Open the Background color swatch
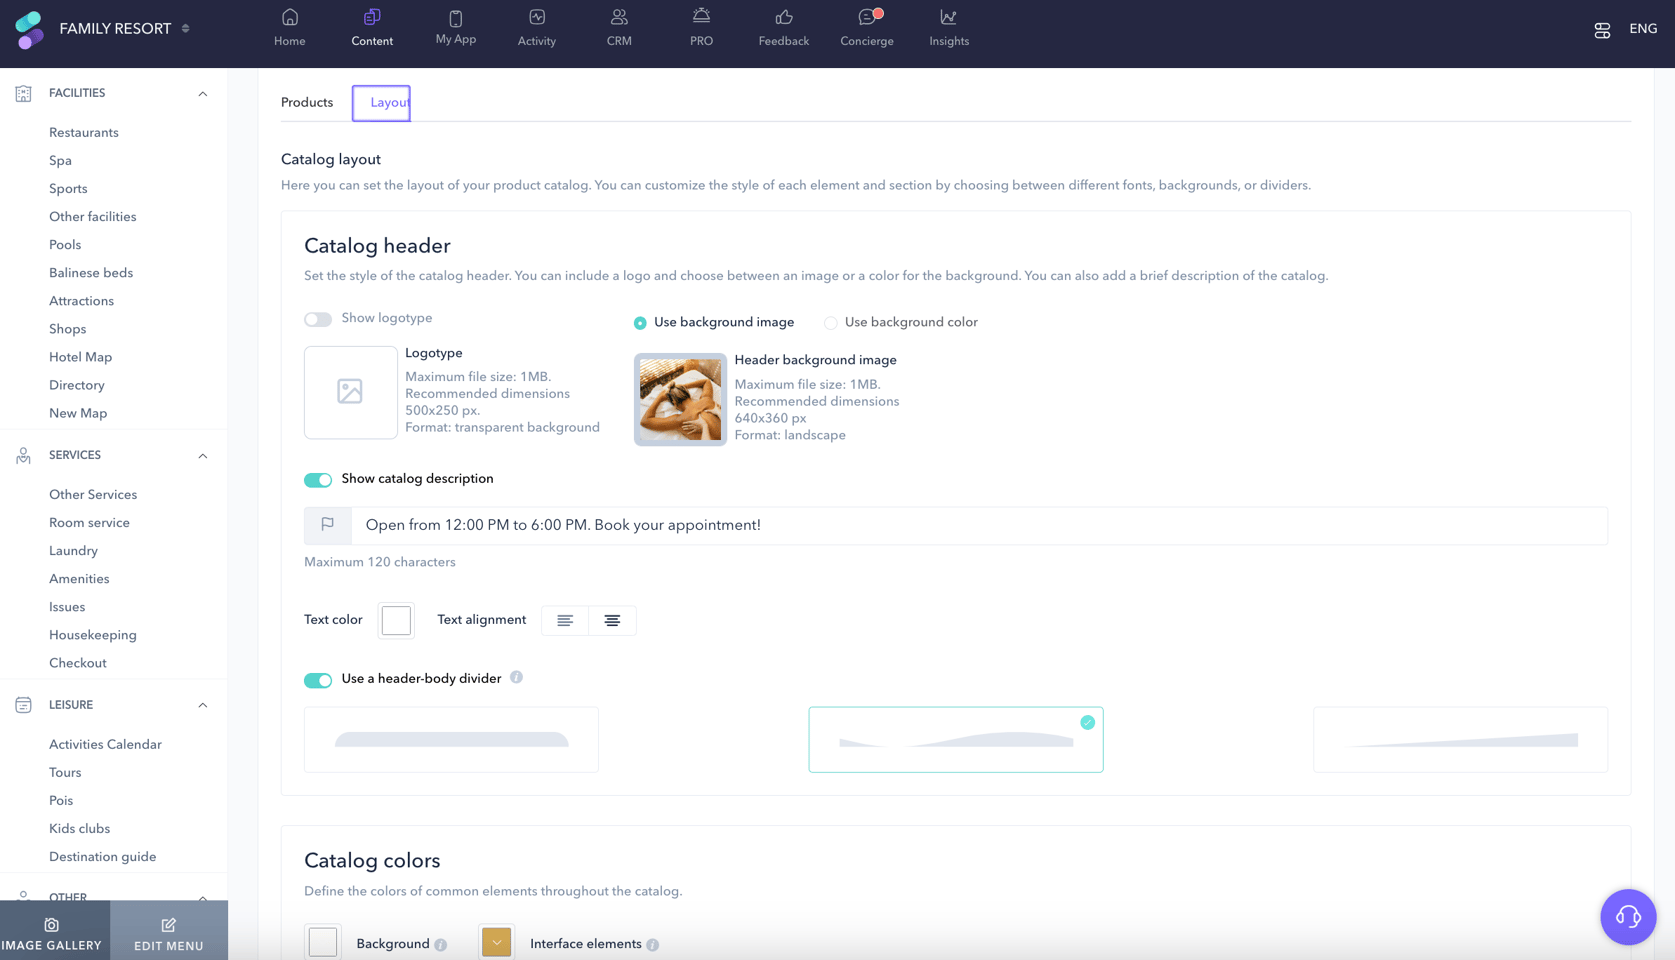 pyautogui.click(x=323, y=942)
